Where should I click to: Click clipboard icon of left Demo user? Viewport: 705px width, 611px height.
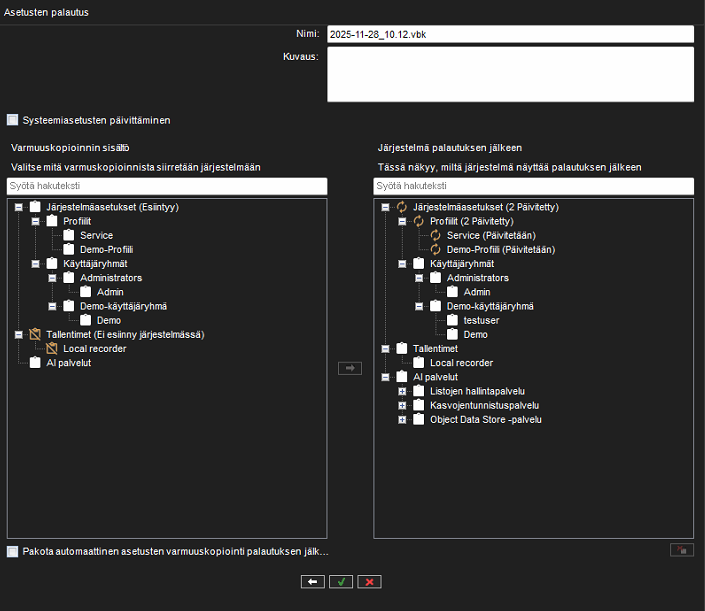(85, 320)
